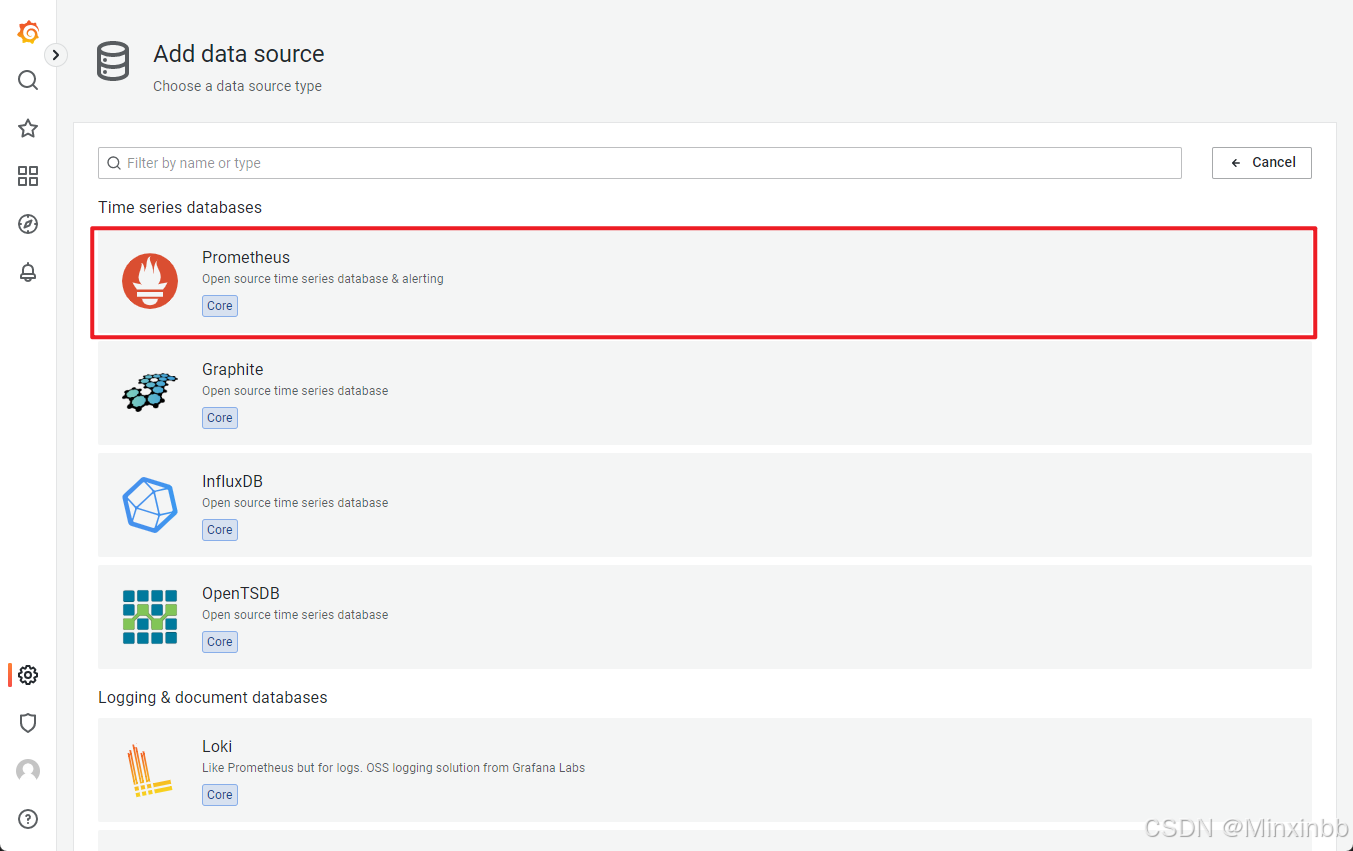Click 'Choose a data source type' subtitle
Screen dimensions: 1353x851
238,86
